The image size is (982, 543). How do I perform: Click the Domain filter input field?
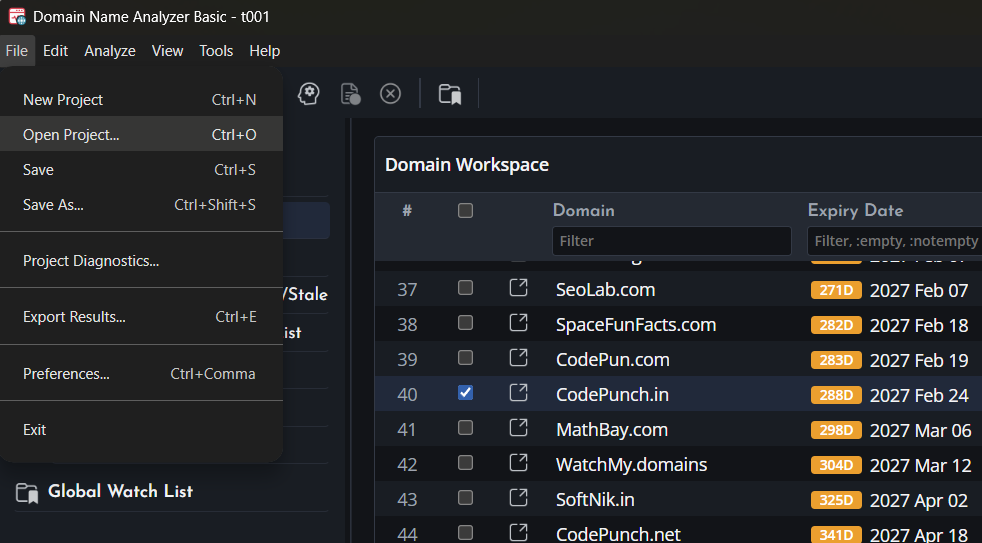coord(671,241)
